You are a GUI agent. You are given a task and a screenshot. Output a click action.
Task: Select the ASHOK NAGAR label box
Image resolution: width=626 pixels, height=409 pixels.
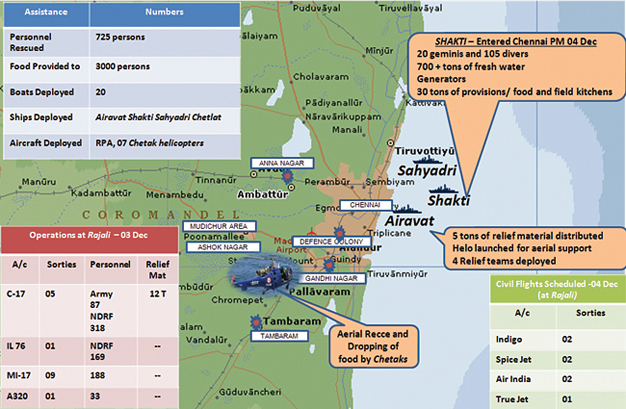[x=223, y=247]
